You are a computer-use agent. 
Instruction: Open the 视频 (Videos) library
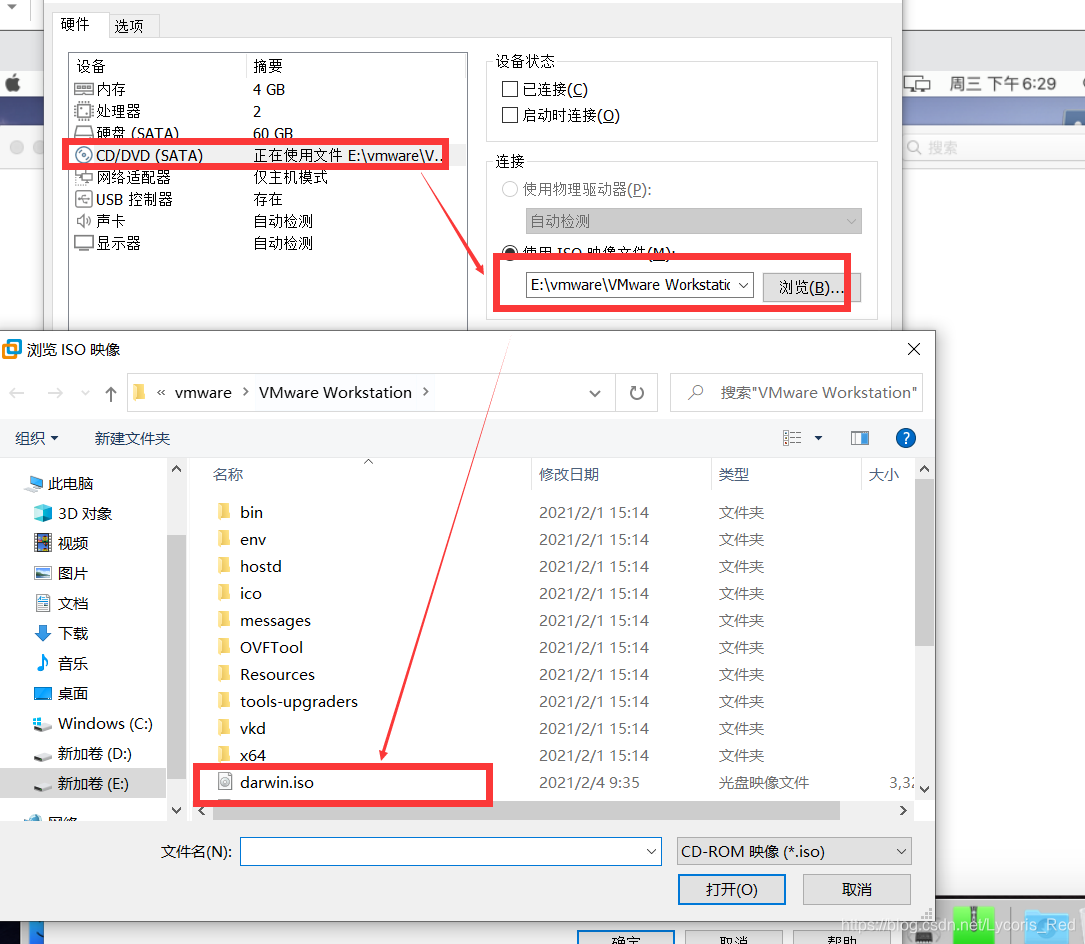pos(62,543)
